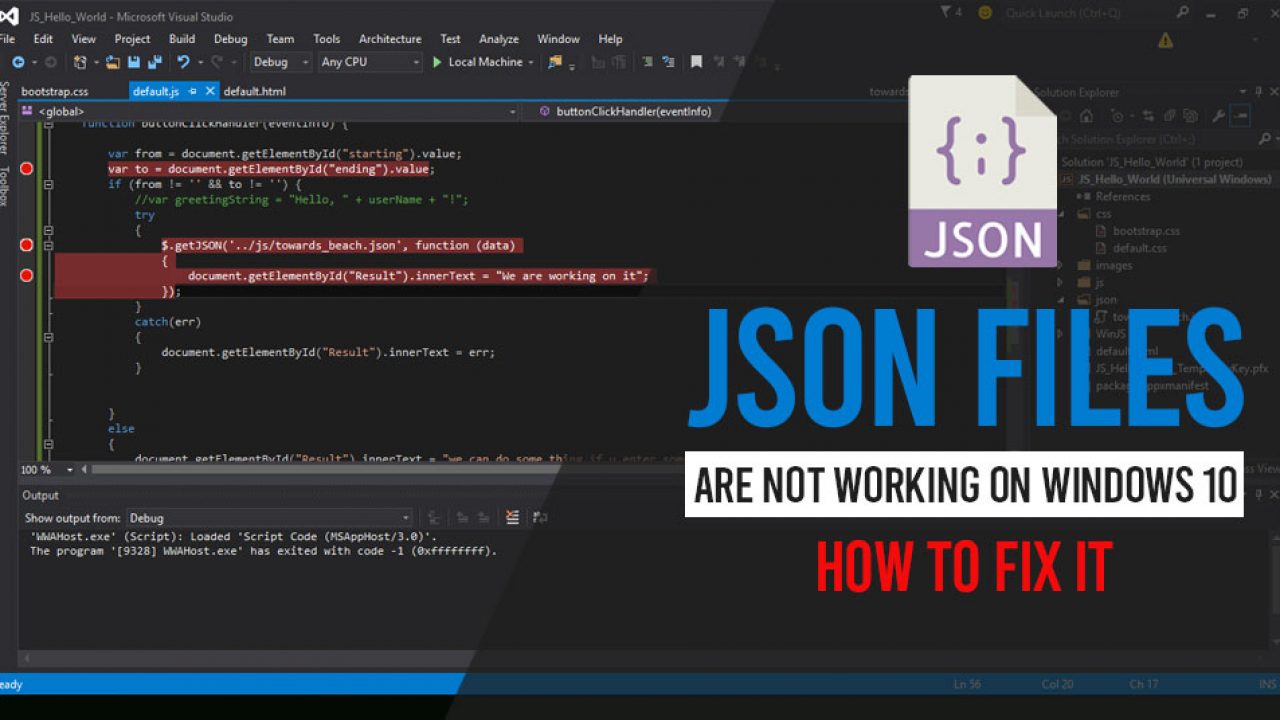
Task: Click the feedback smiley icon
Action: (985, 13)
